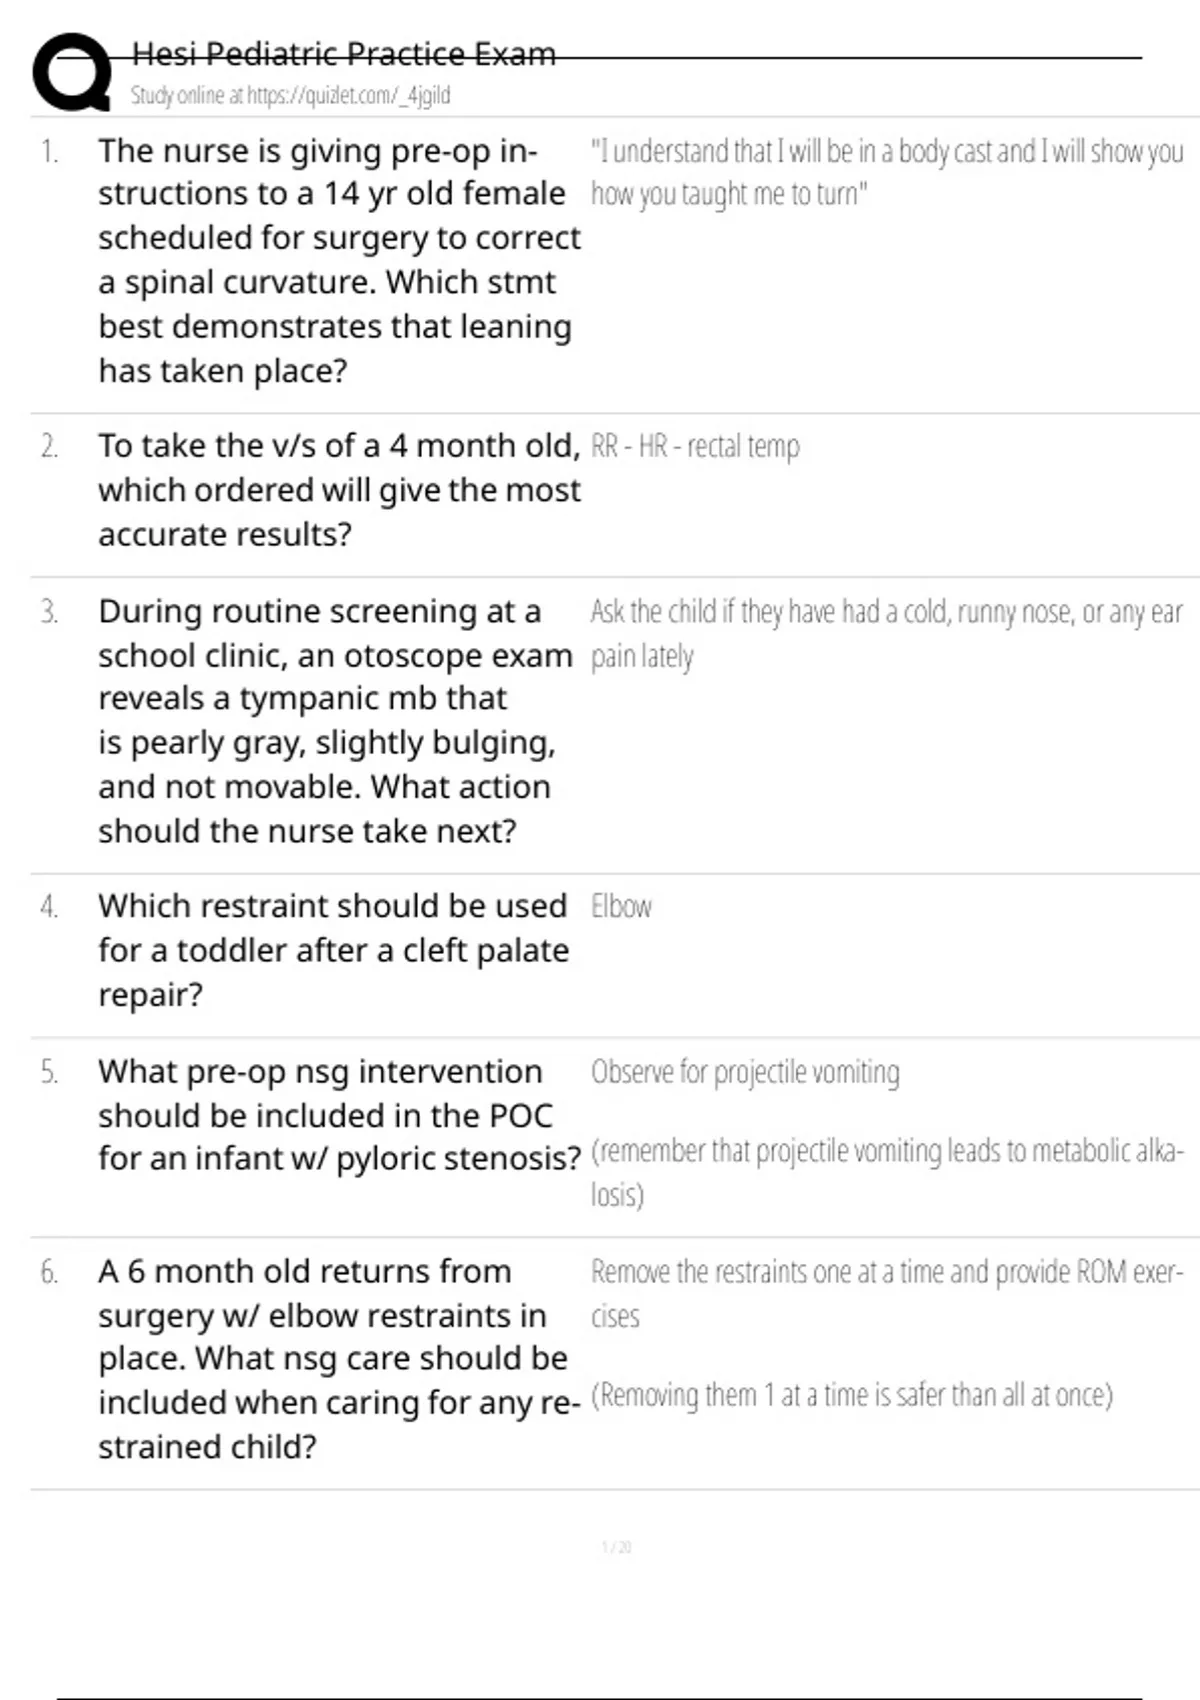Select question 2 about 4 month old vitals
1200x1700 pixels.
(x=339, y=490)
